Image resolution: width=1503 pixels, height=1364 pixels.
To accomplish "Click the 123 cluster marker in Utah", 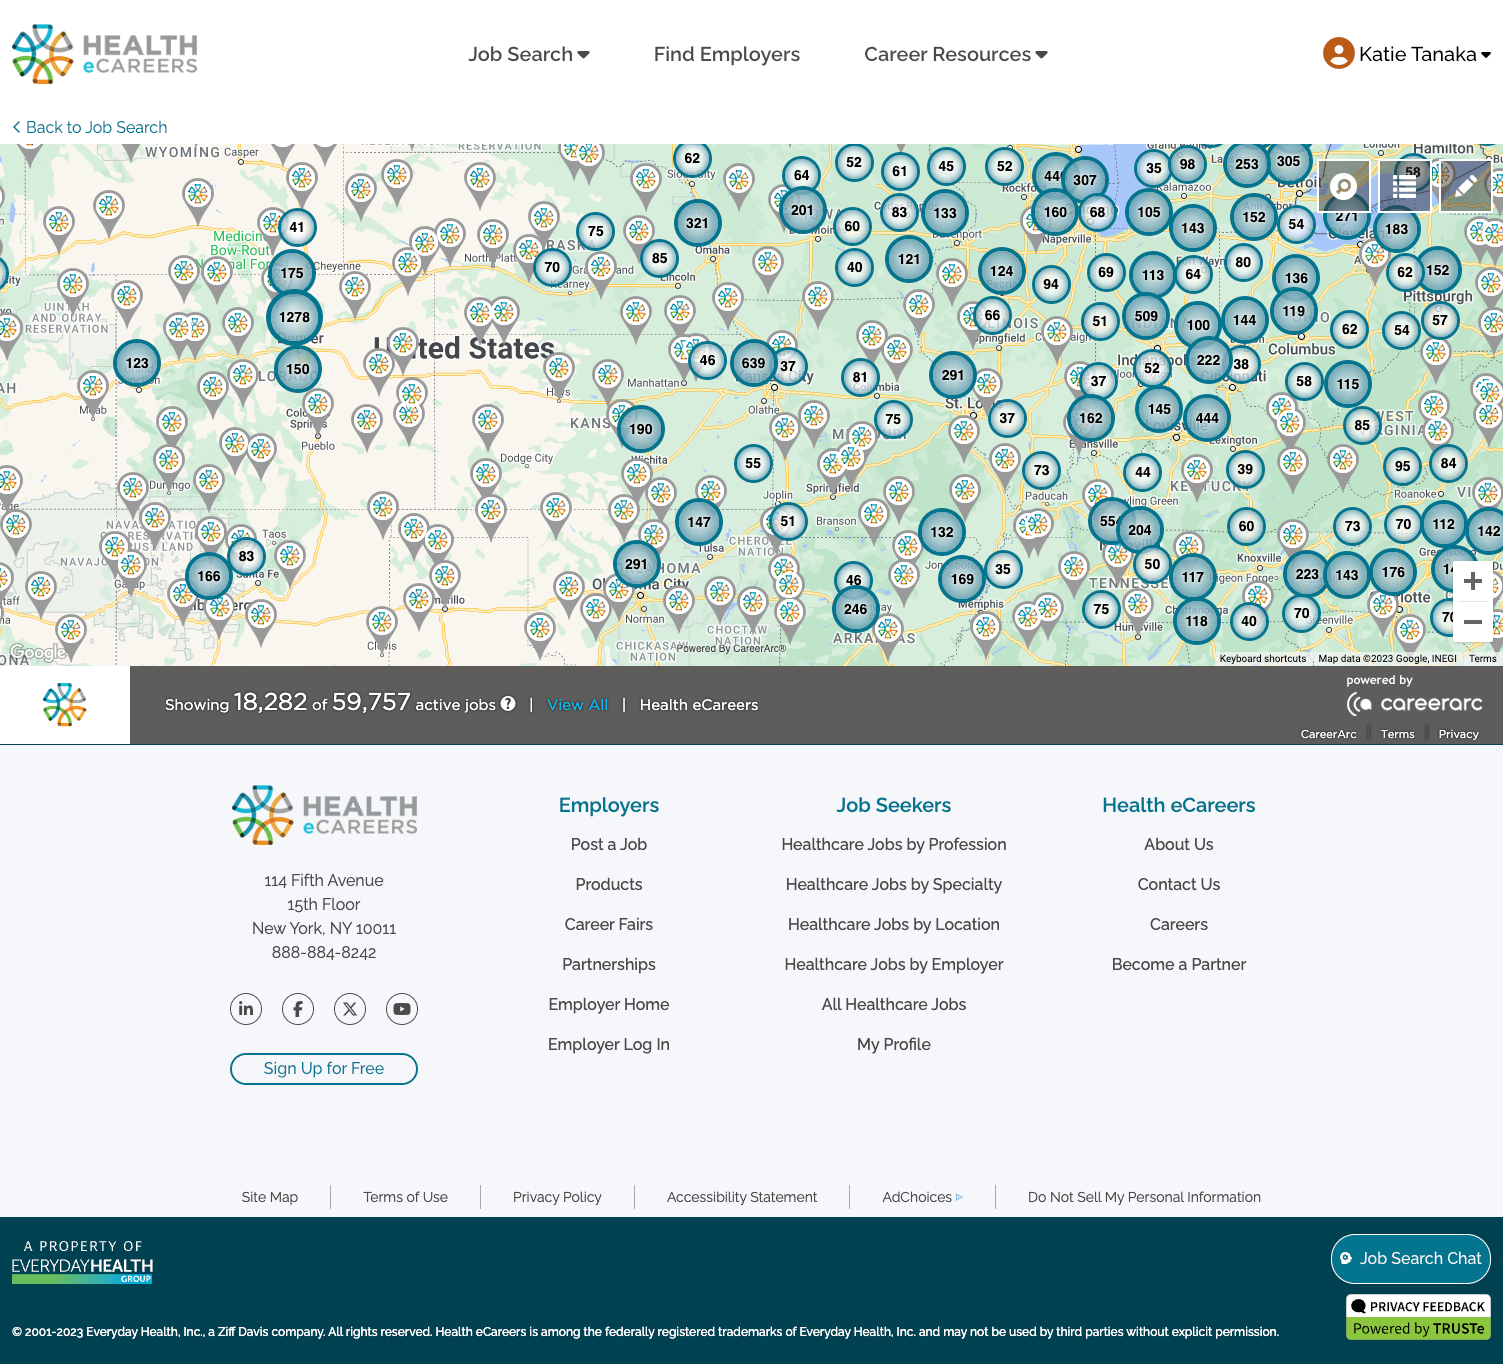I will click(137, 363).
